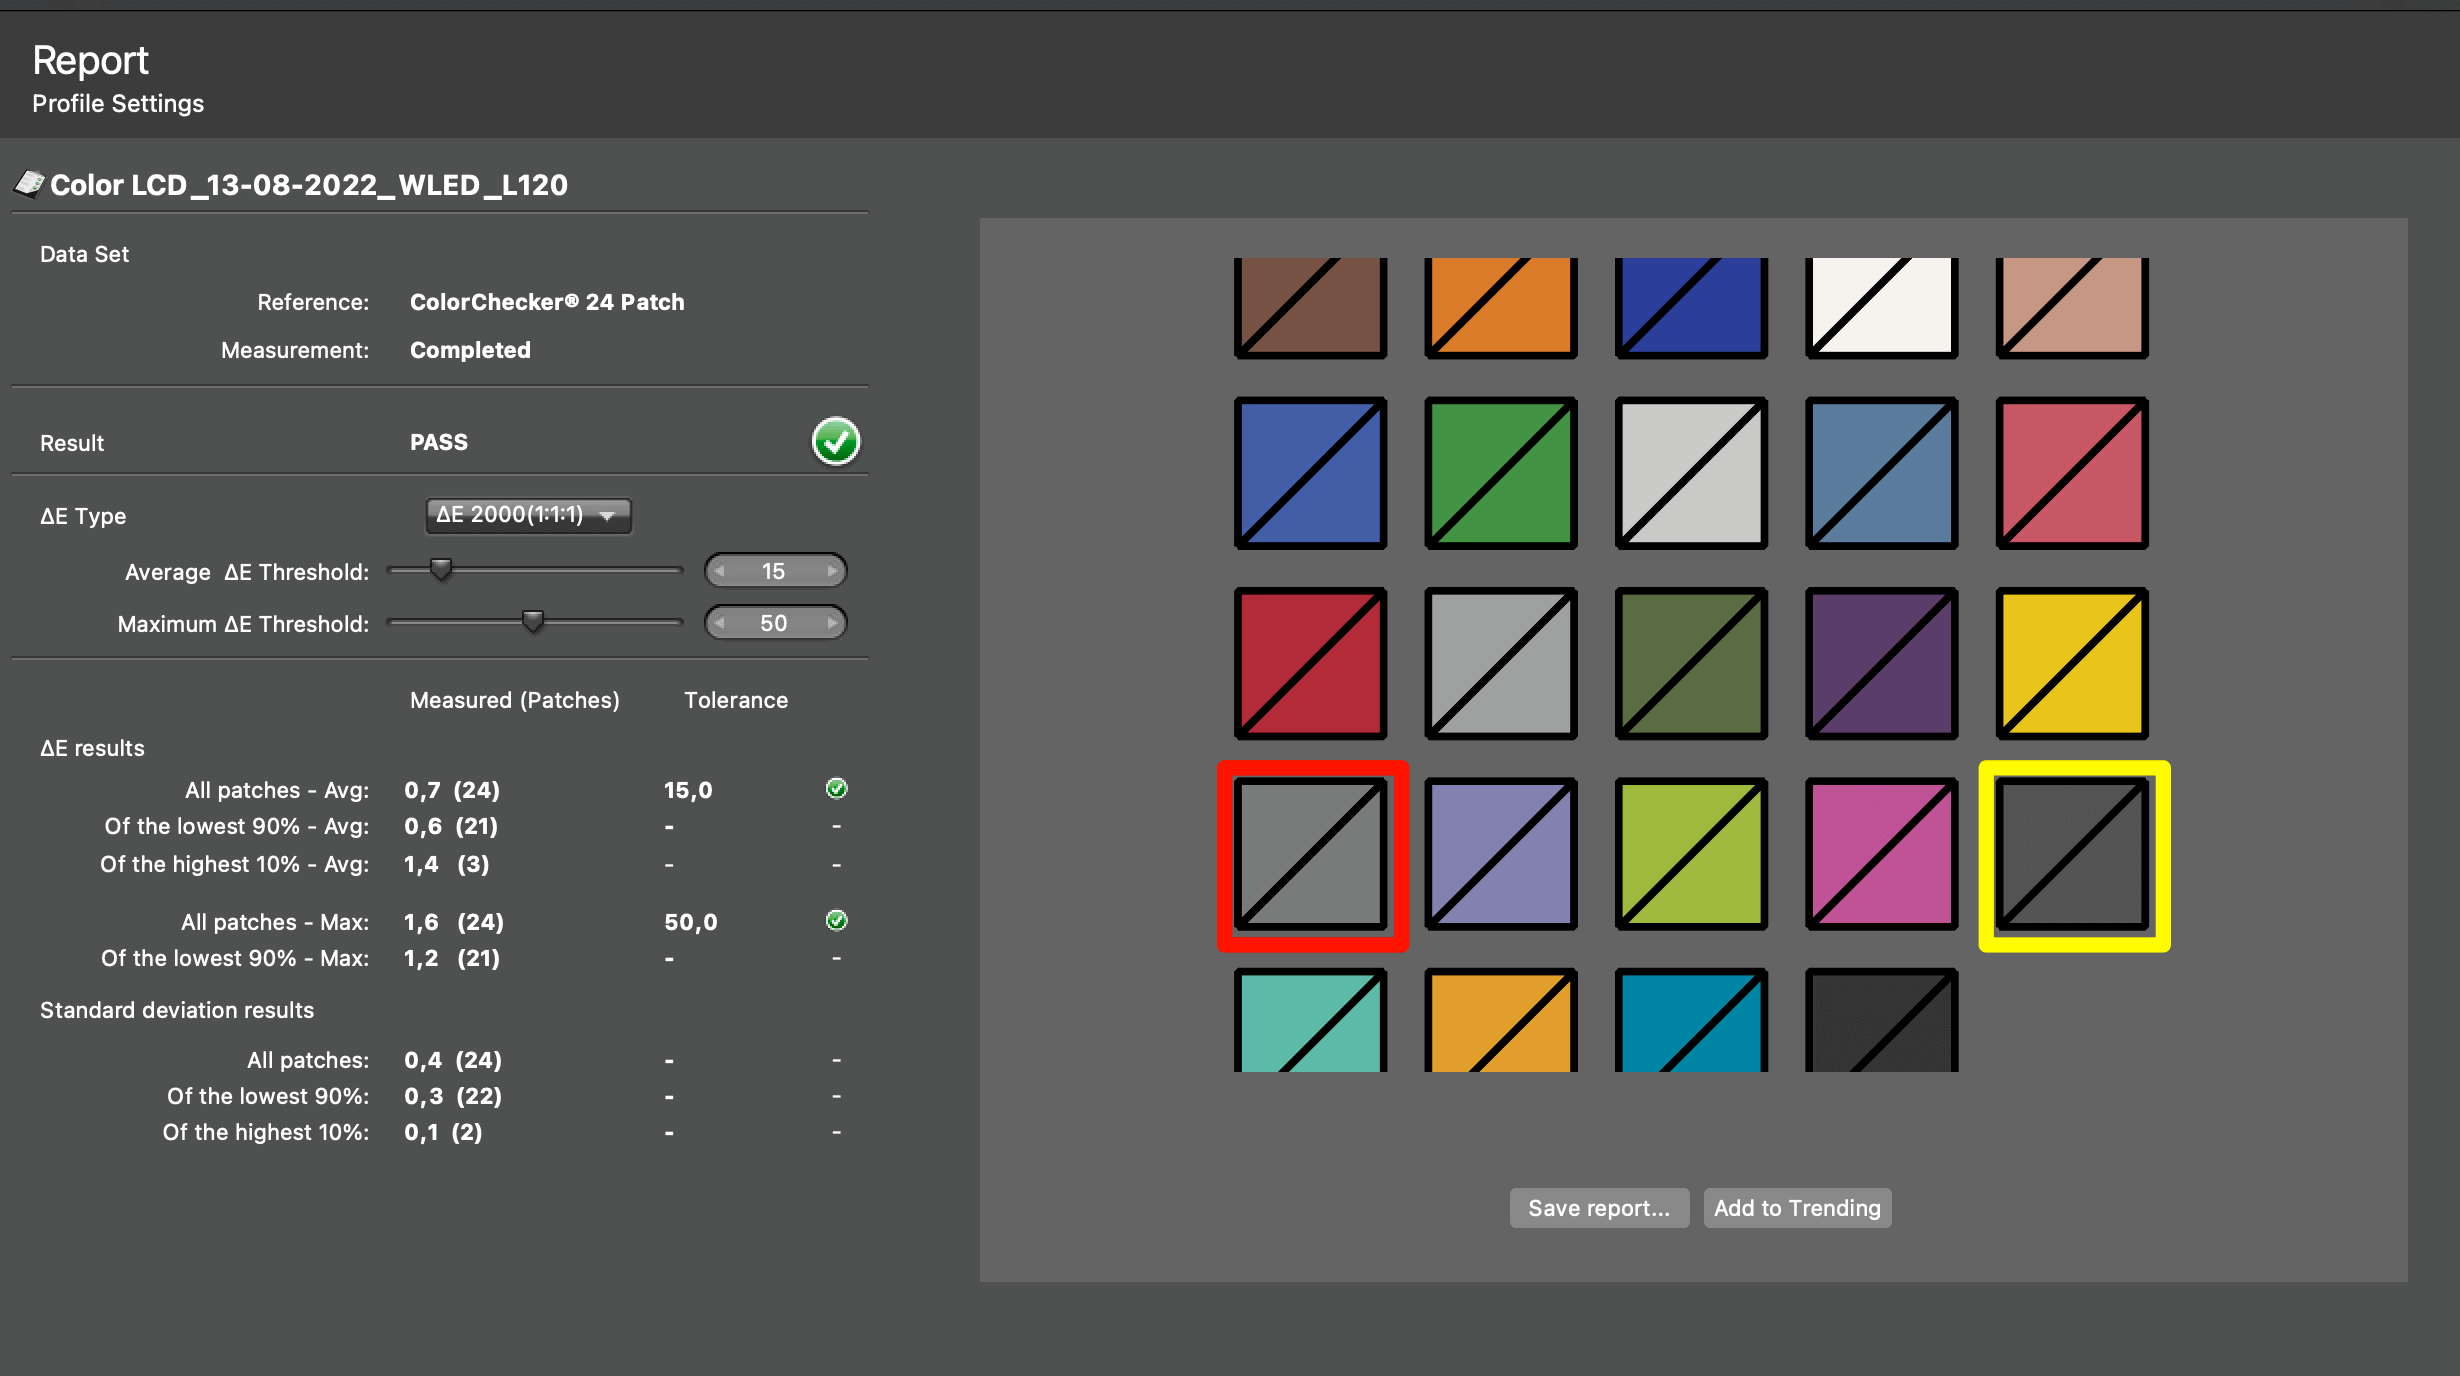2460x1376 pixels.
Task: Select the red-highlighted neutral gray patch
Action: 1312,858
